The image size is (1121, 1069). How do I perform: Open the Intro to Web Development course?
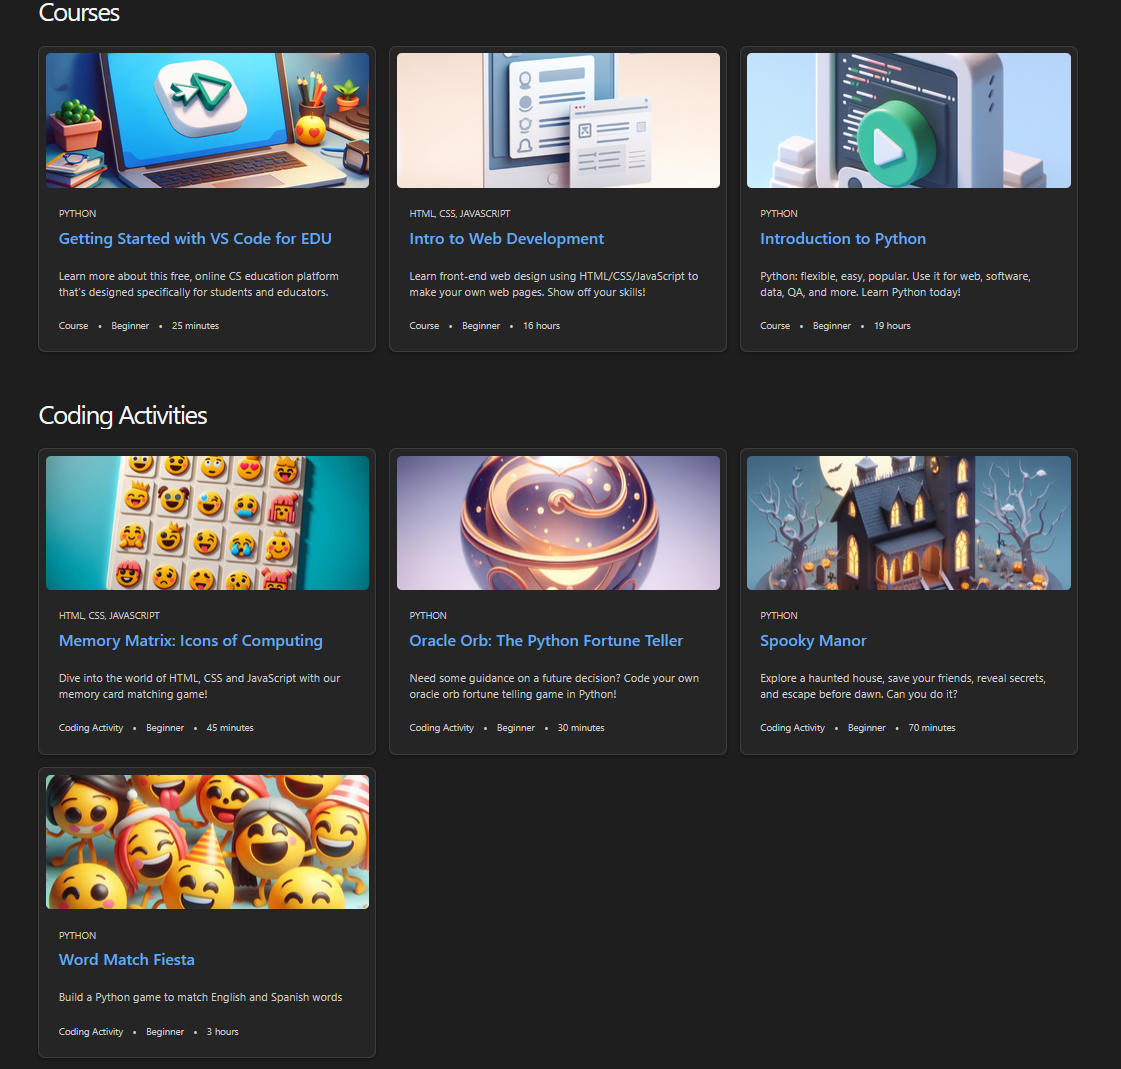pyautogui.click(x=506, y=238)
